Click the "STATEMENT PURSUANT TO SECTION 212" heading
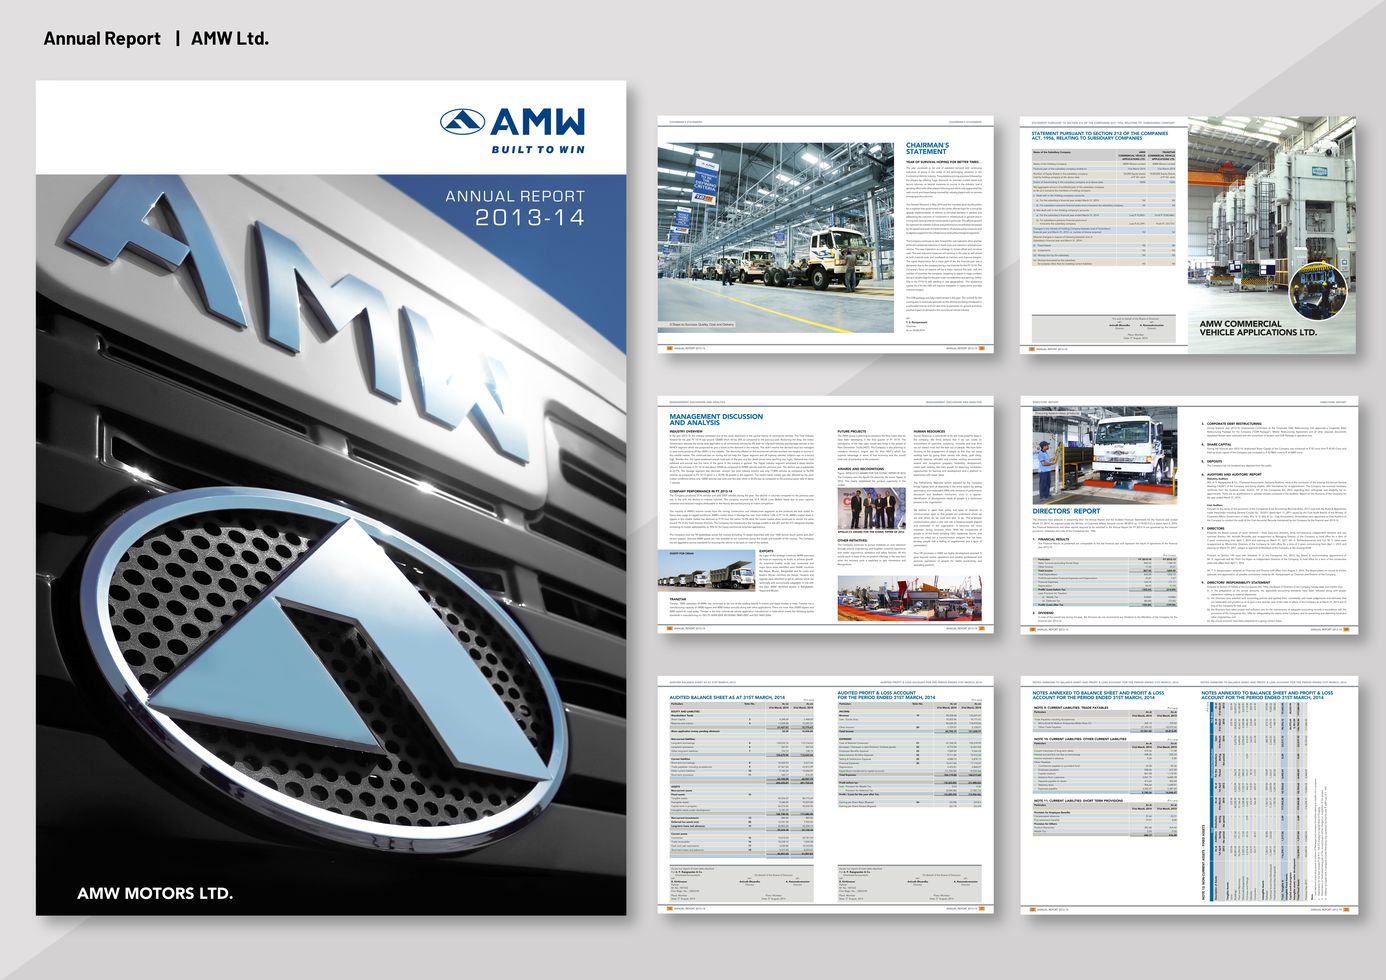 pos(1100,135)
